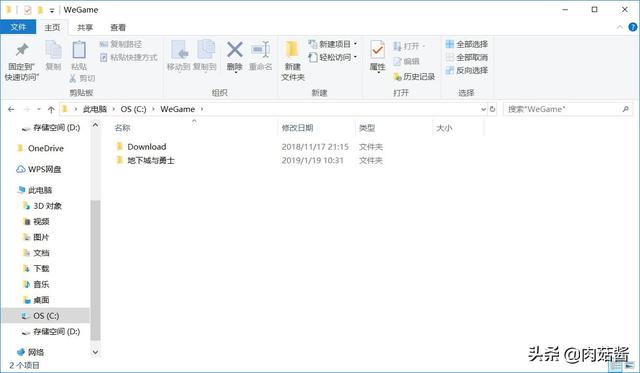Screen dimensions: 640x373
Task: Click the Move to (移动到) icon
Action: (179, 50)
